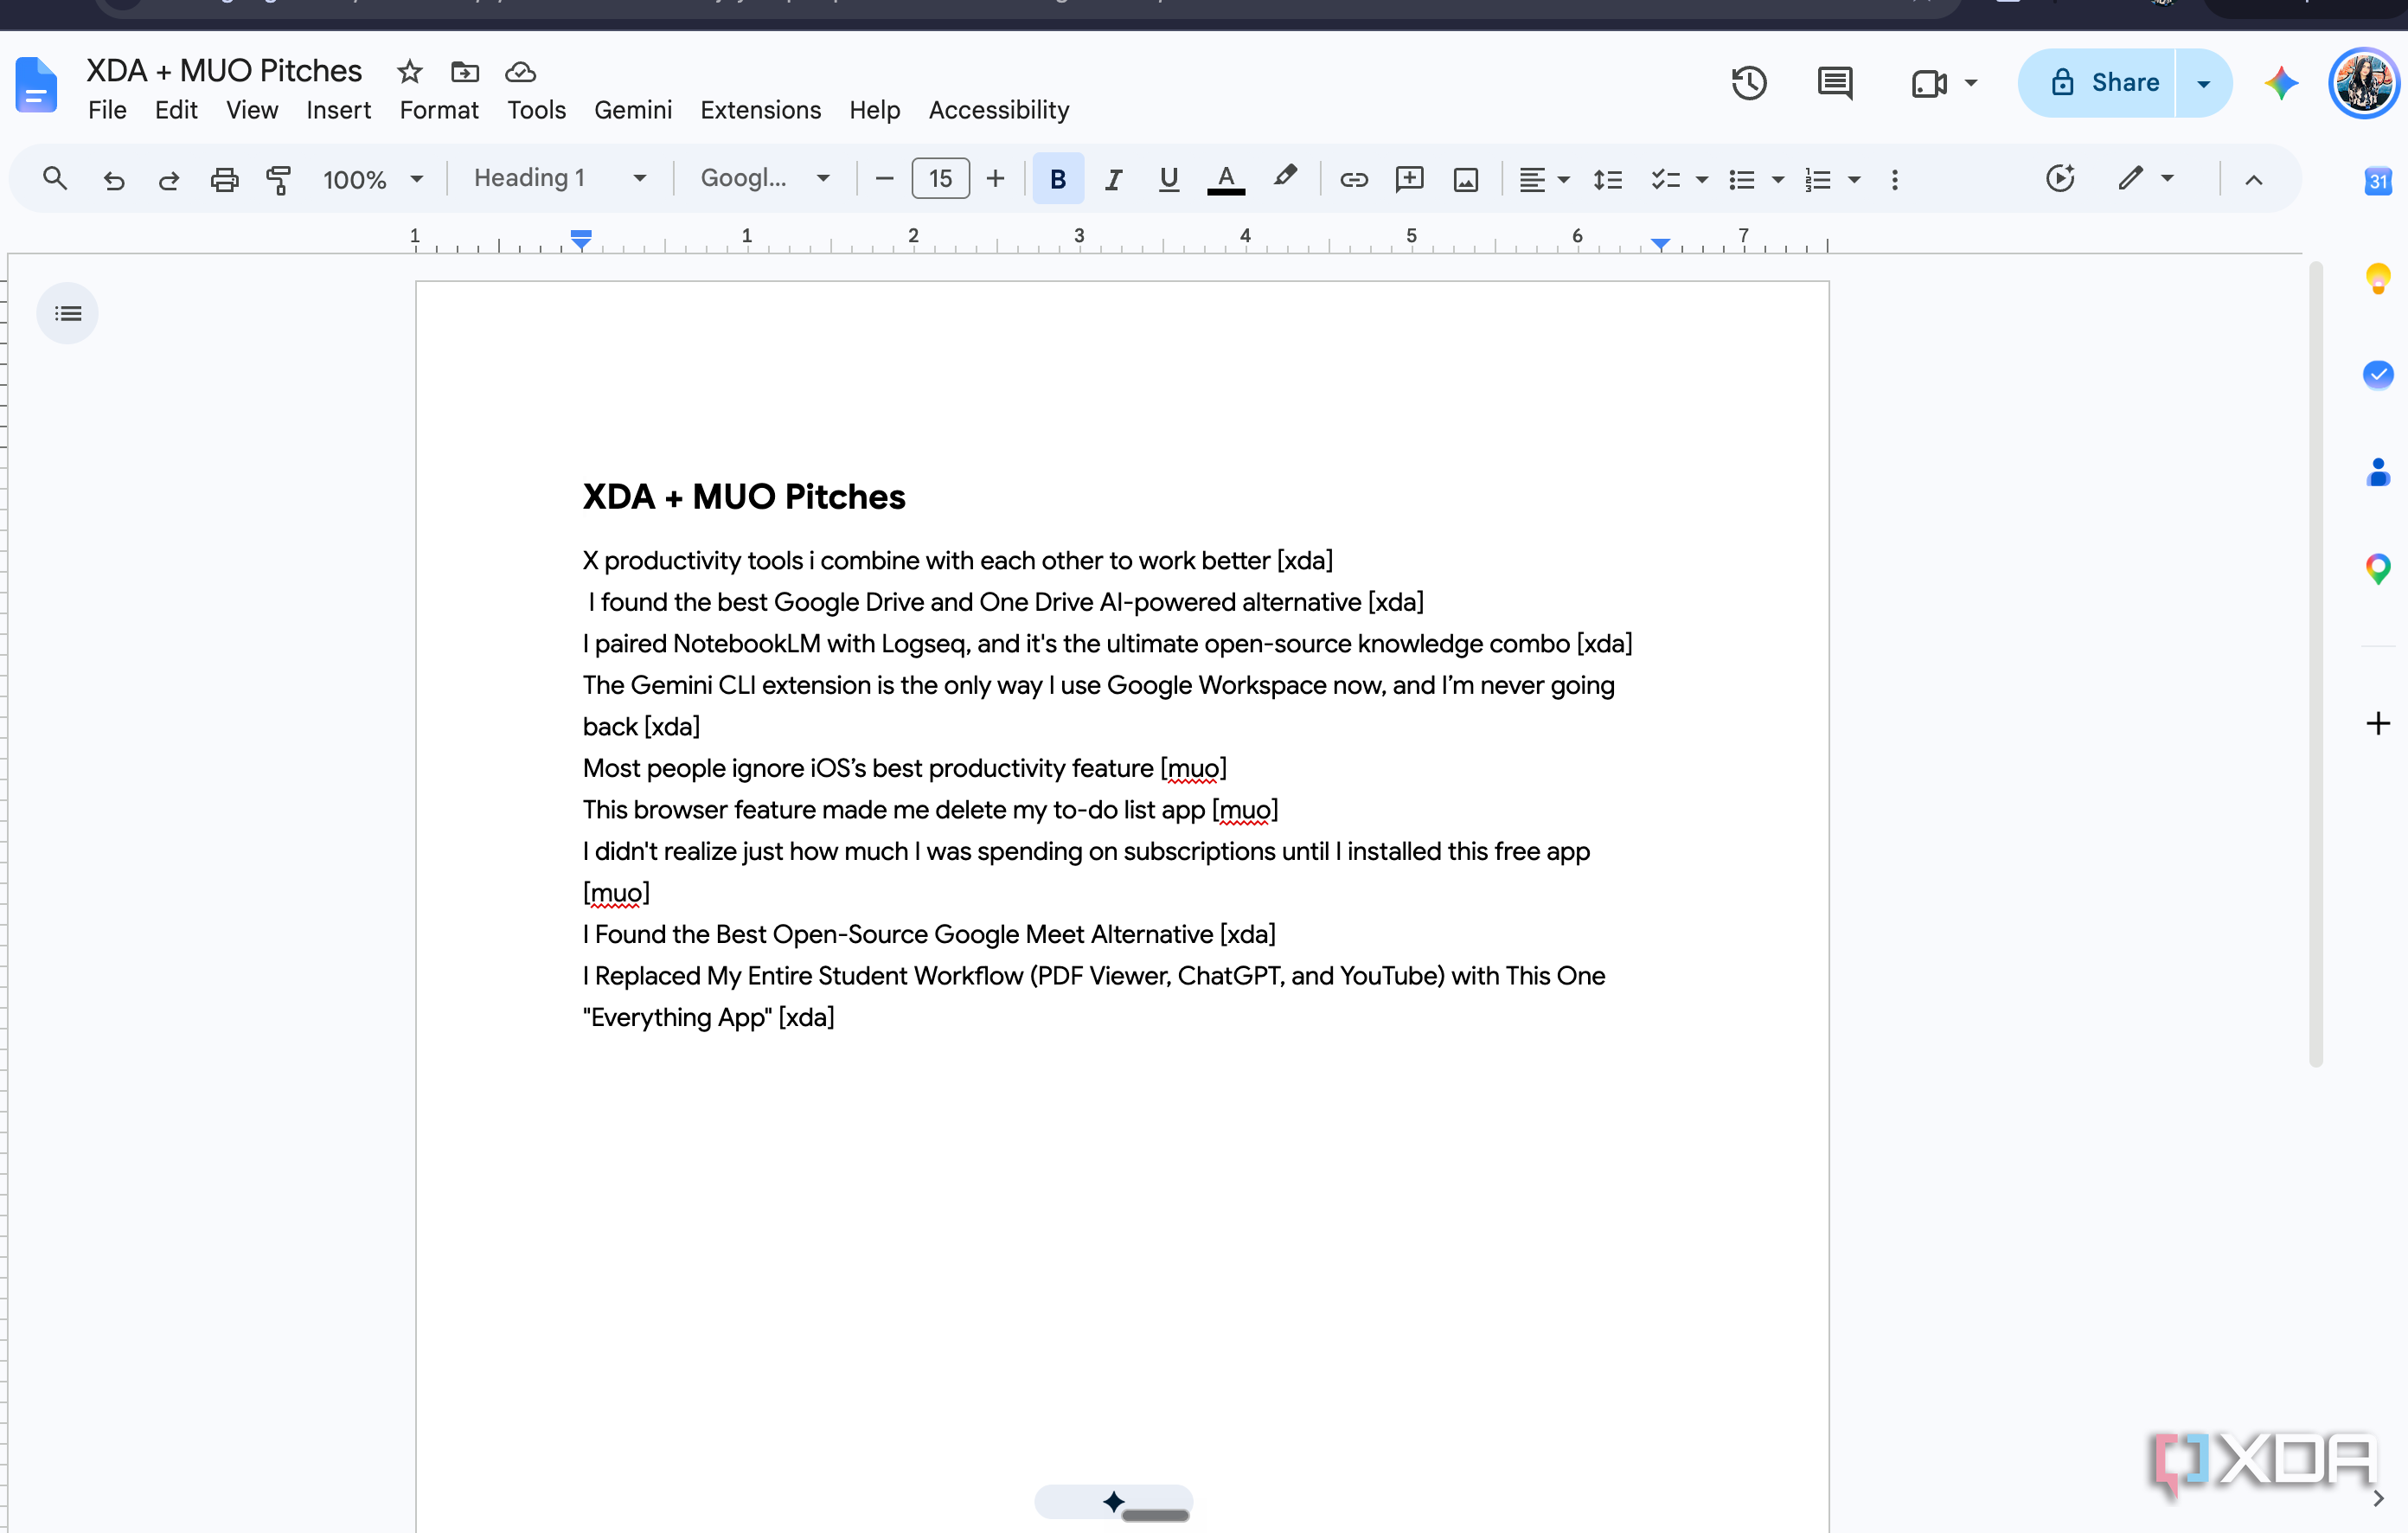
Task: Expand the video call options arrow
Action: (1971, 83)
